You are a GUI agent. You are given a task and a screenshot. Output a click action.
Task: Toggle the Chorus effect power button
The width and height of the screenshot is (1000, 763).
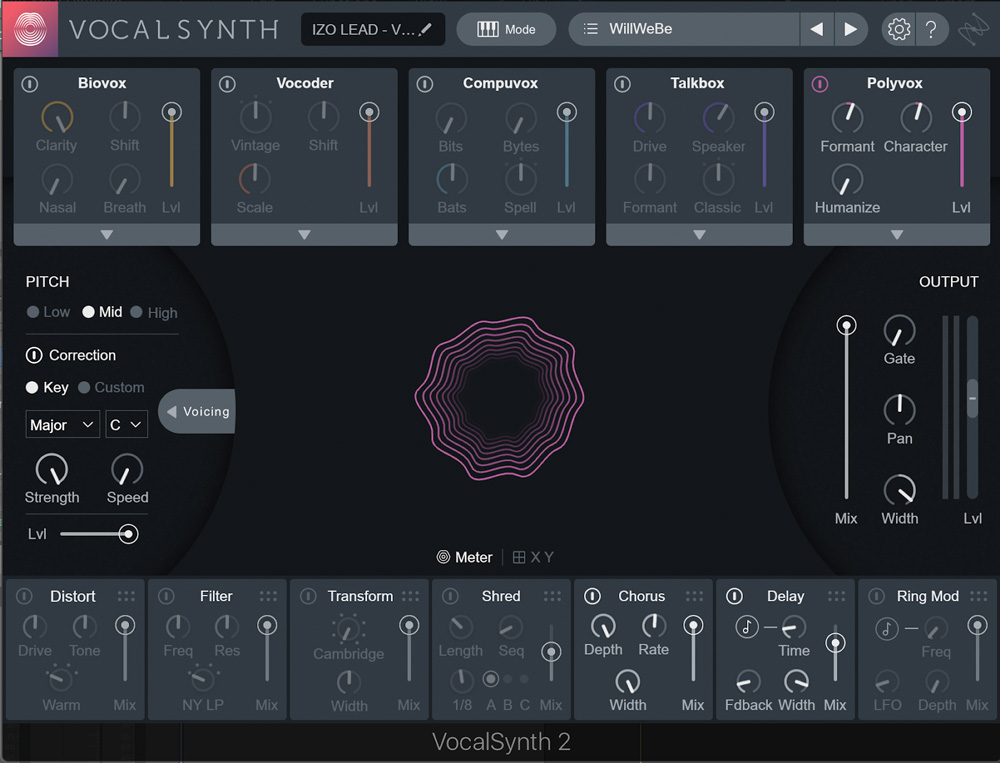pos(592,596)
